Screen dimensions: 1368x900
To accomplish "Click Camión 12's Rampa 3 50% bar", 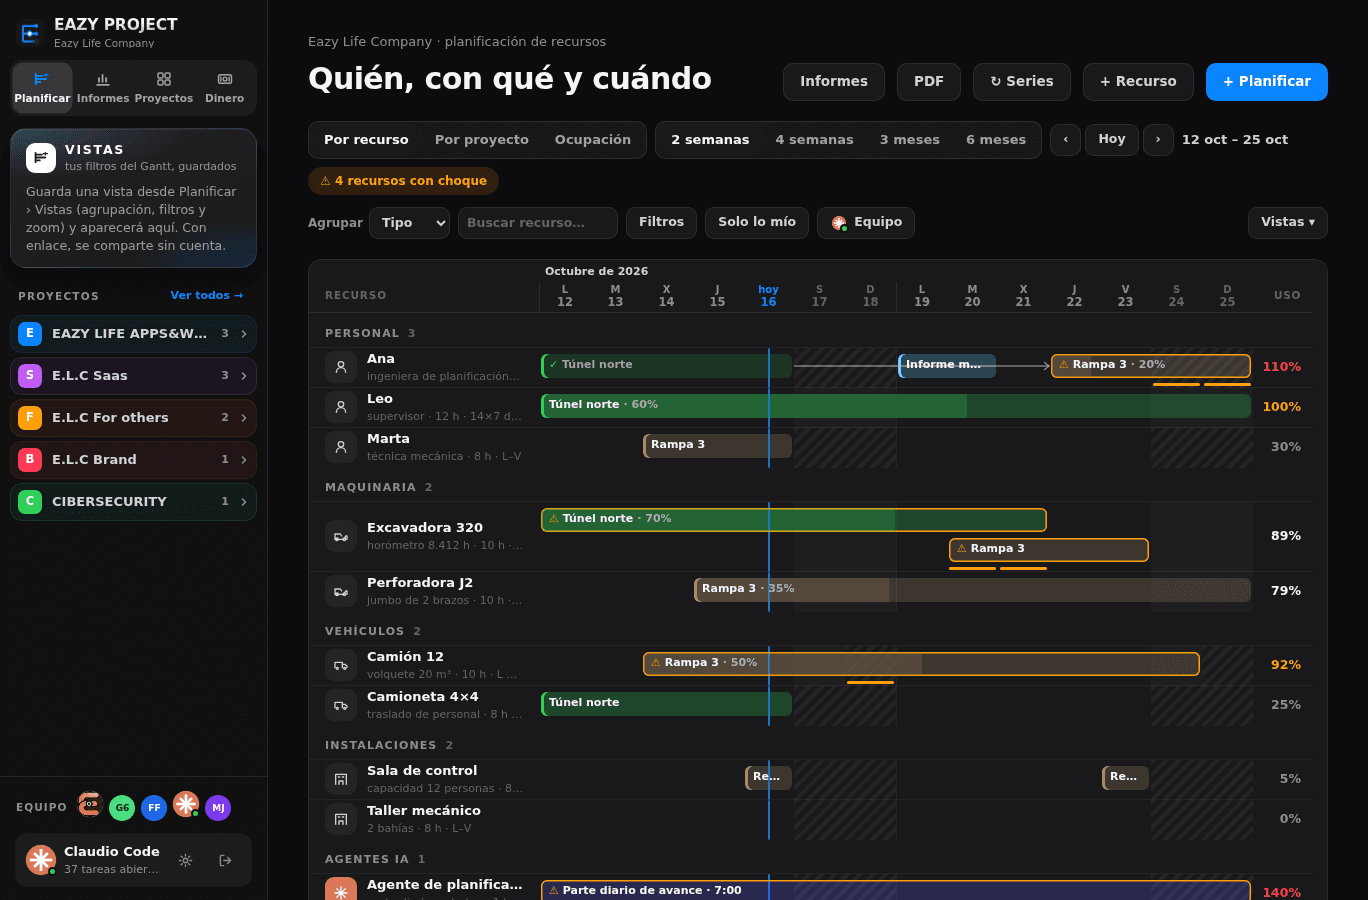I will click(921, 664).
